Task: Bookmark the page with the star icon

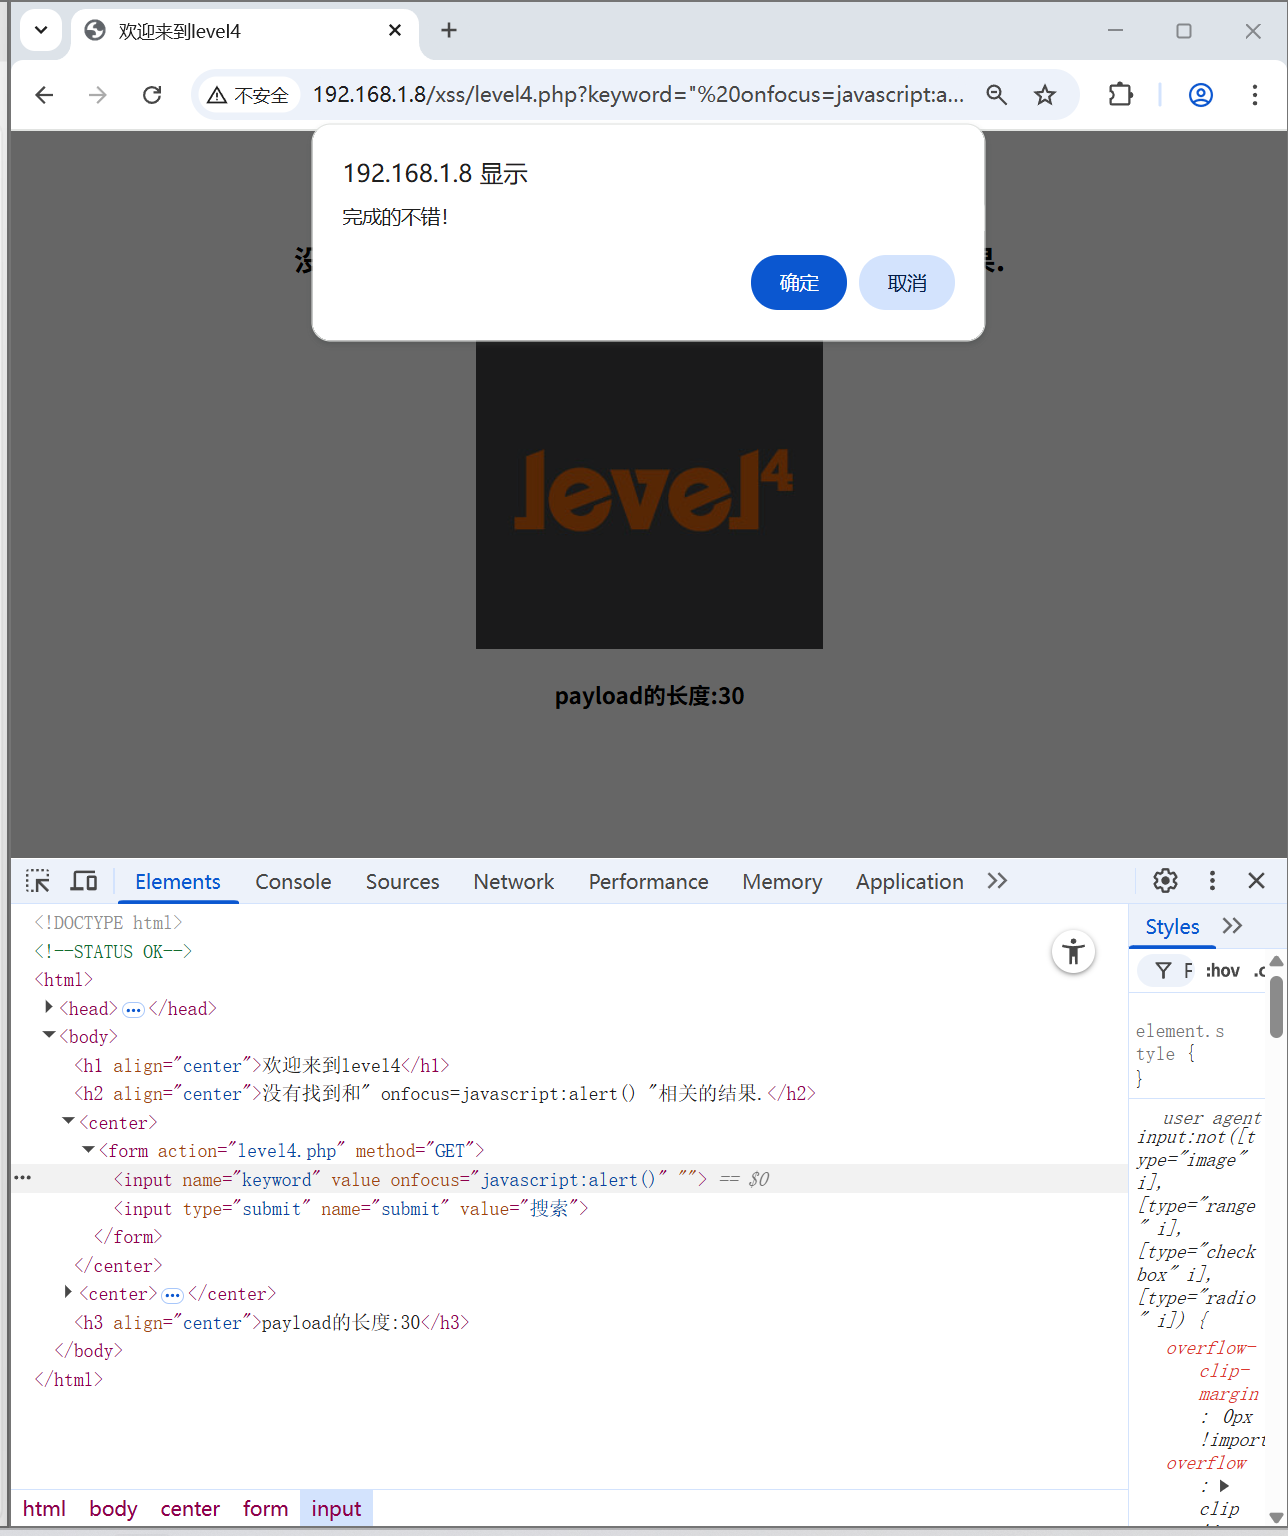Action: 1044,94
